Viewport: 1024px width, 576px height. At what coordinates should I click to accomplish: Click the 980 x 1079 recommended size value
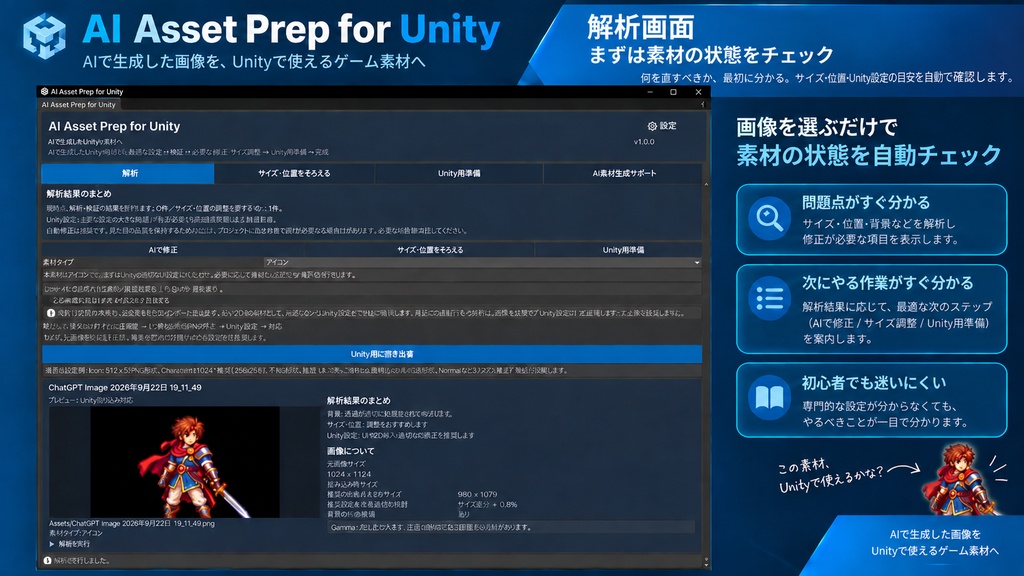pyautogui.click(x=477, y=494)
